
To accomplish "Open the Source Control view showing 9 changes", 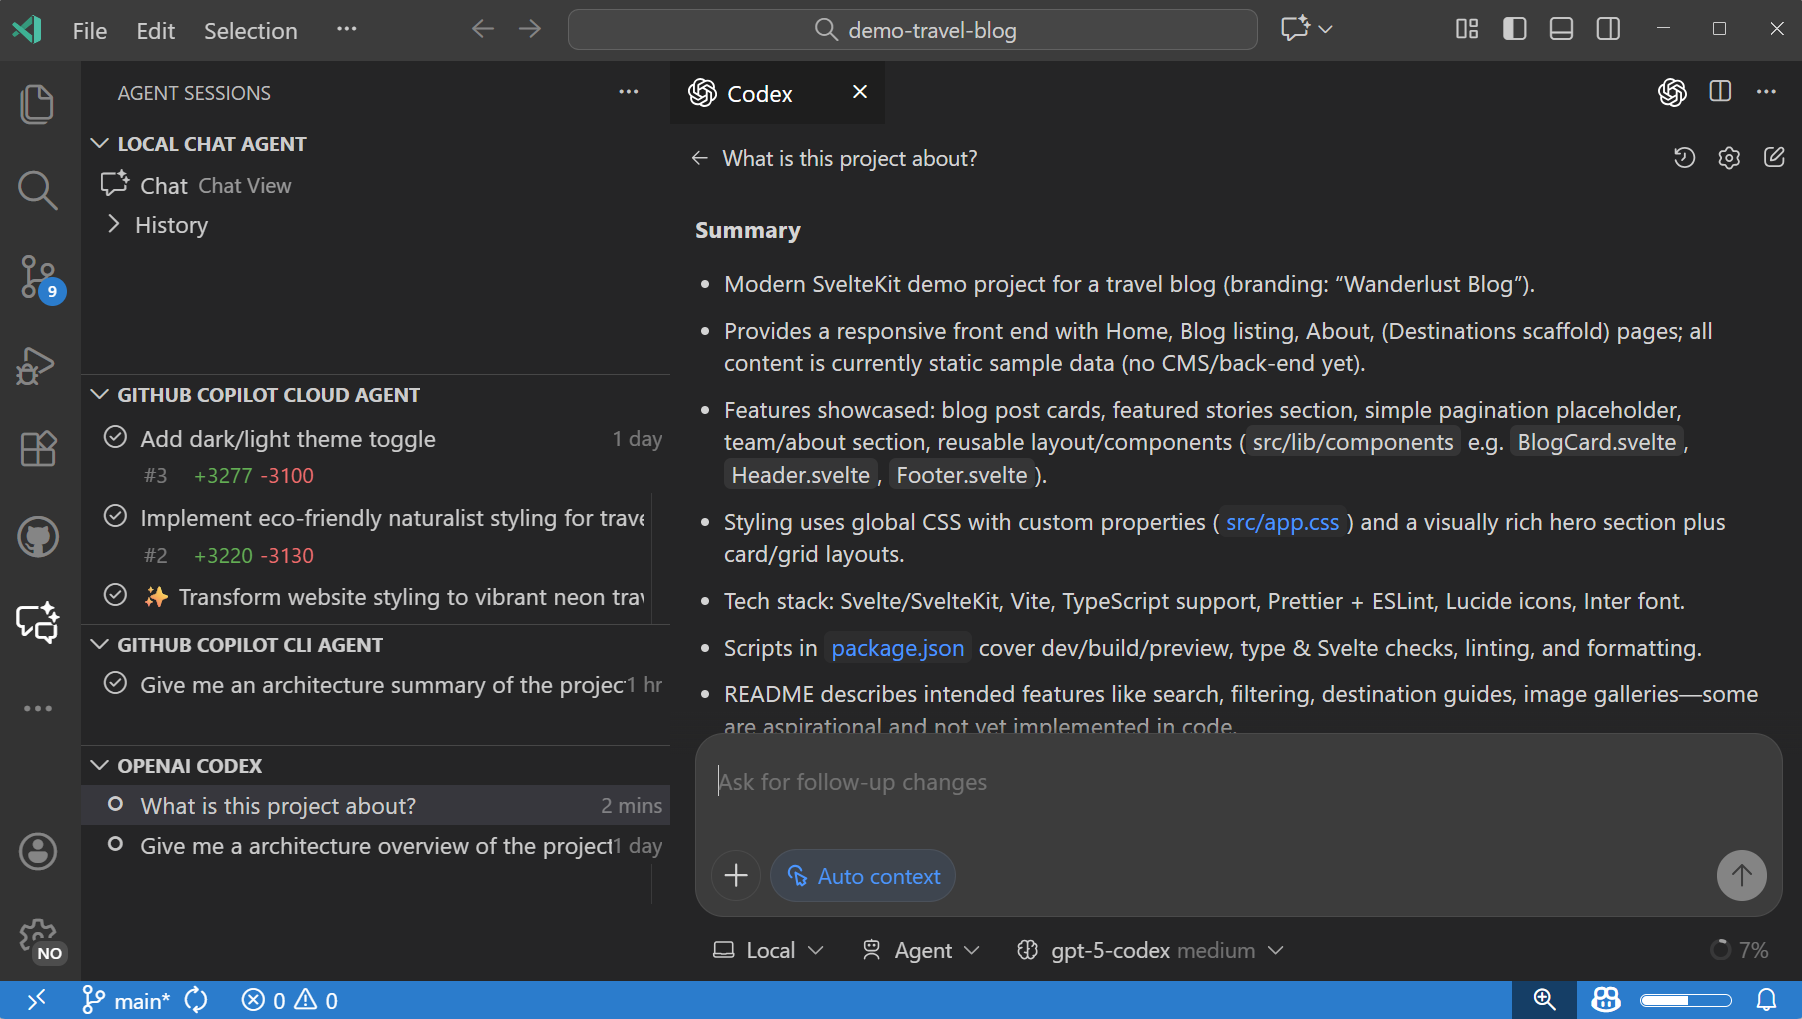I will (37, 277).
